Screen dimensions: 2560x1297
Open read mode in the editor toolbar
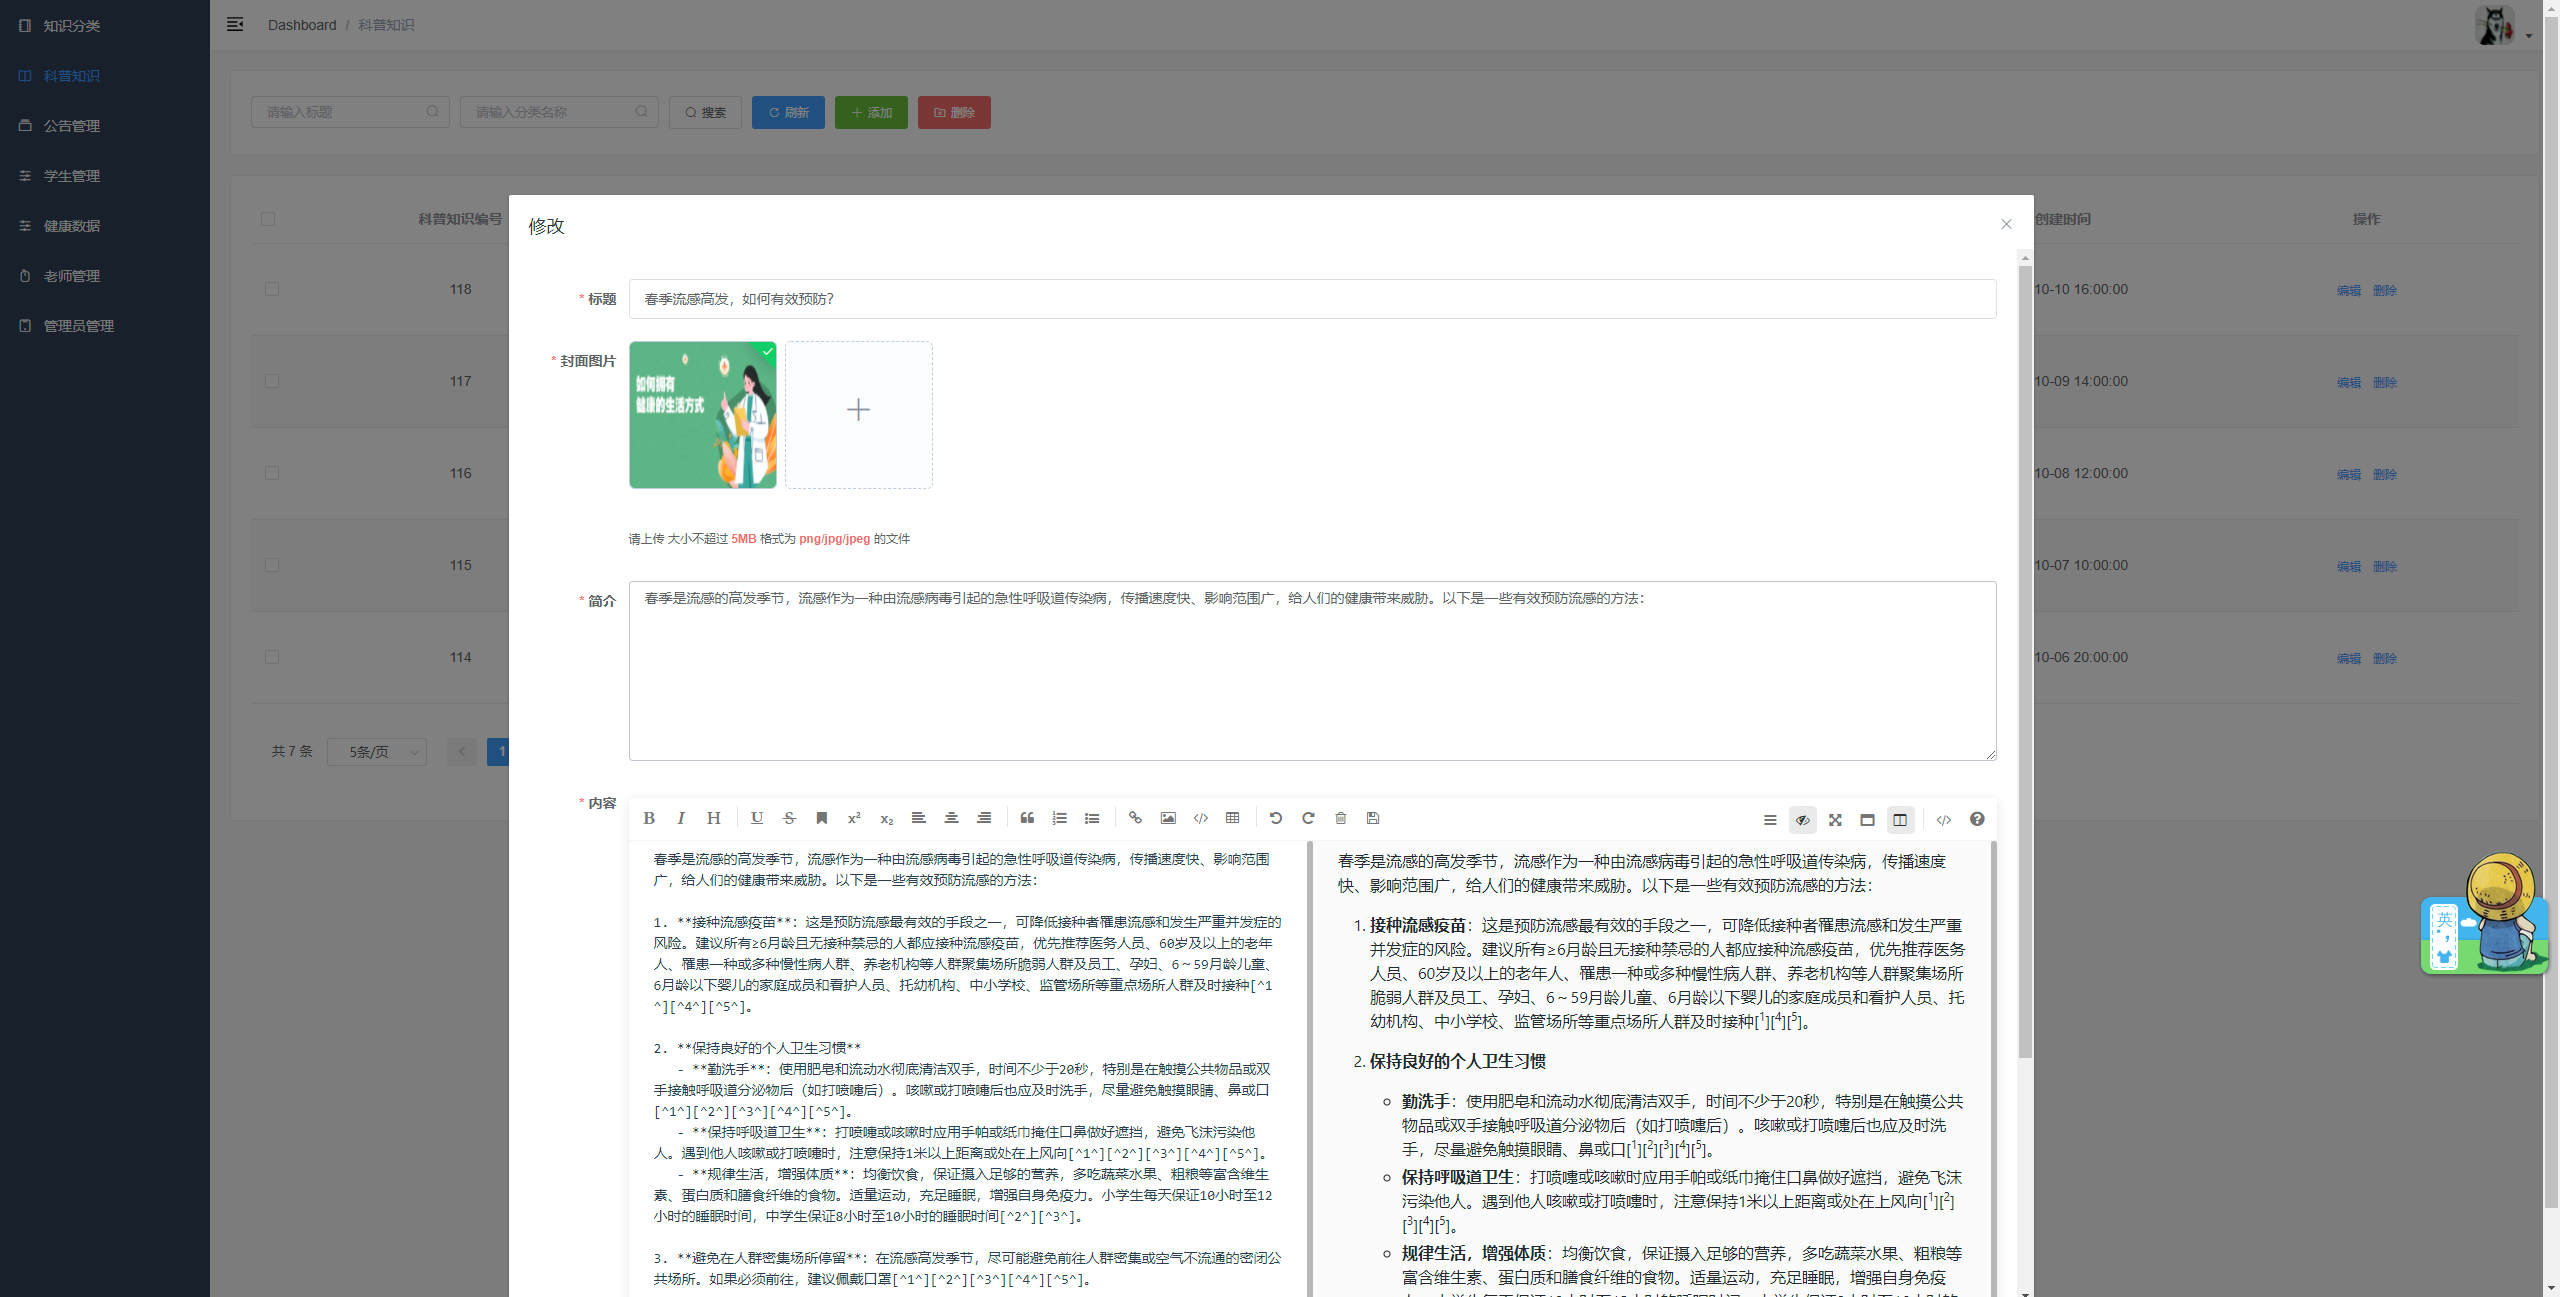(1867, 820)
